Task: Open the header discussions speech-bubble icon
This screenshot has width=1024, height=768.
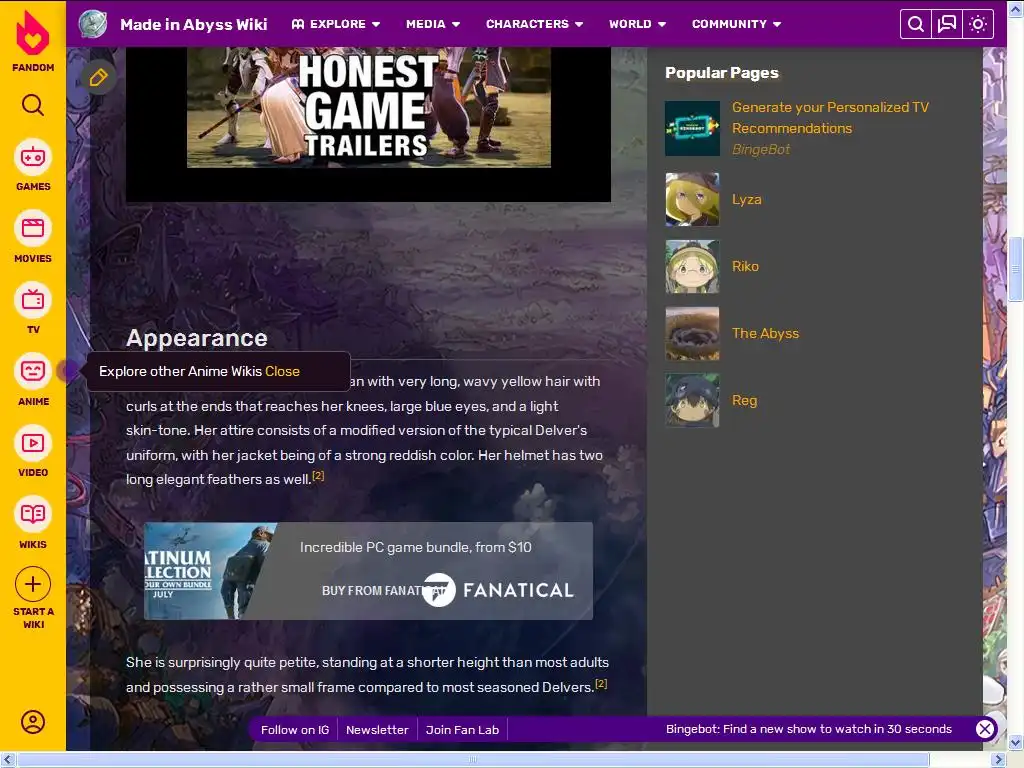Action: coord(946,24)
